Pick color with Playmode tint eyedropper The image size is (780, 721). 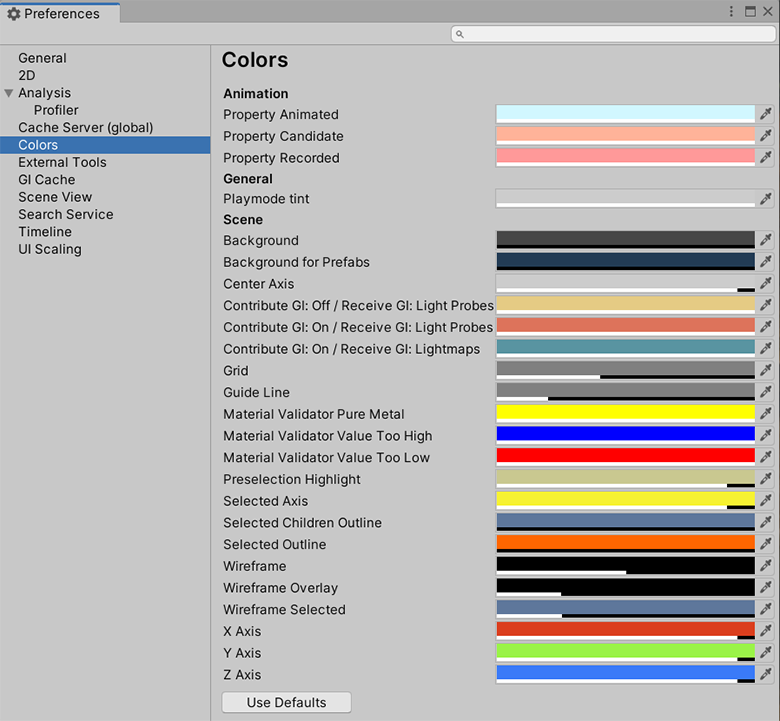765,198
